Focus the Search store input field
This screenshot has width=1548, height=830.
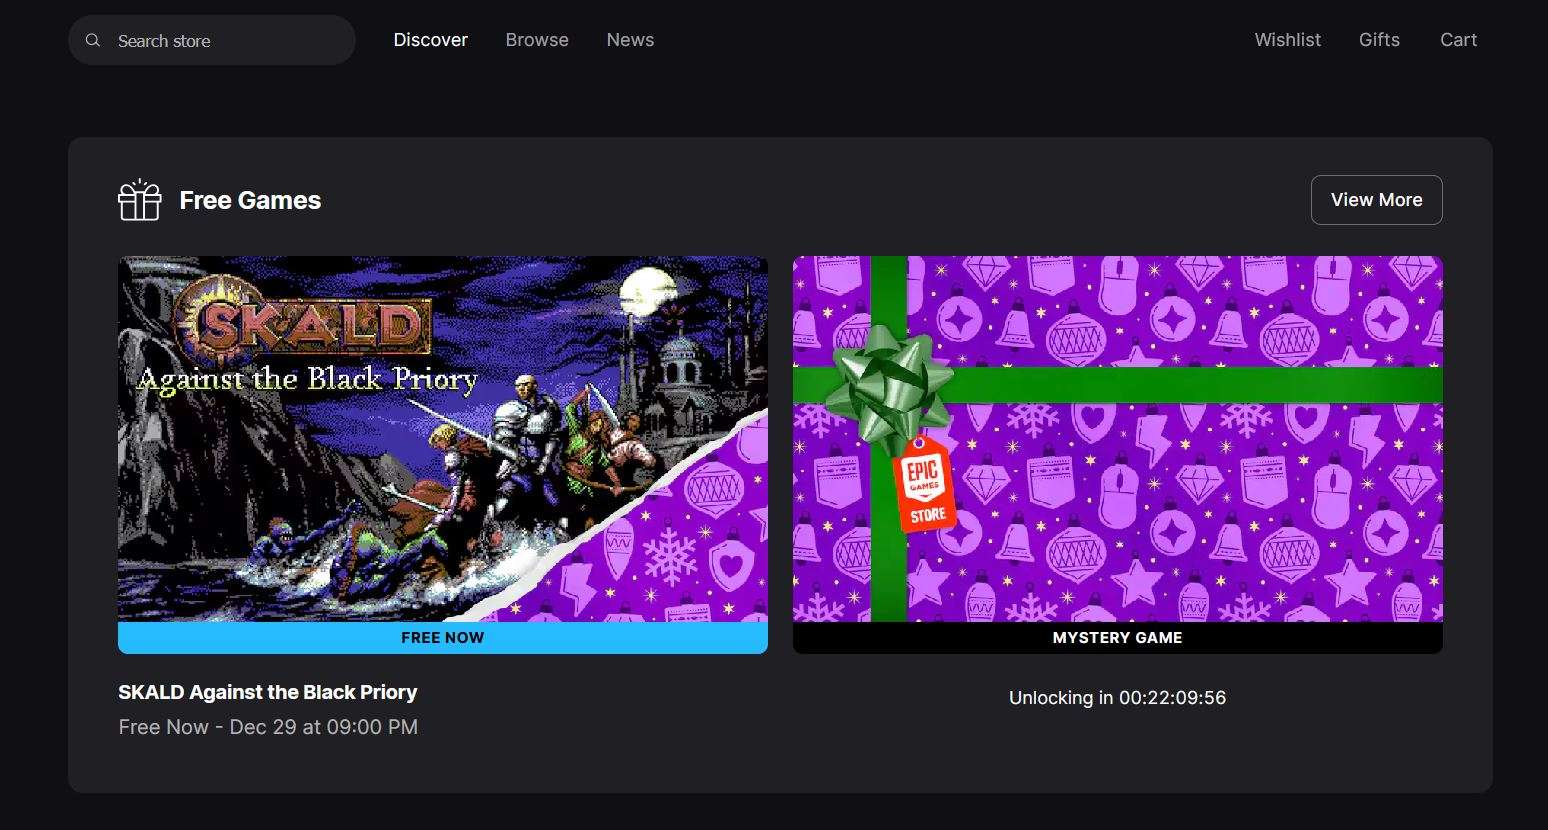point(212,40)
